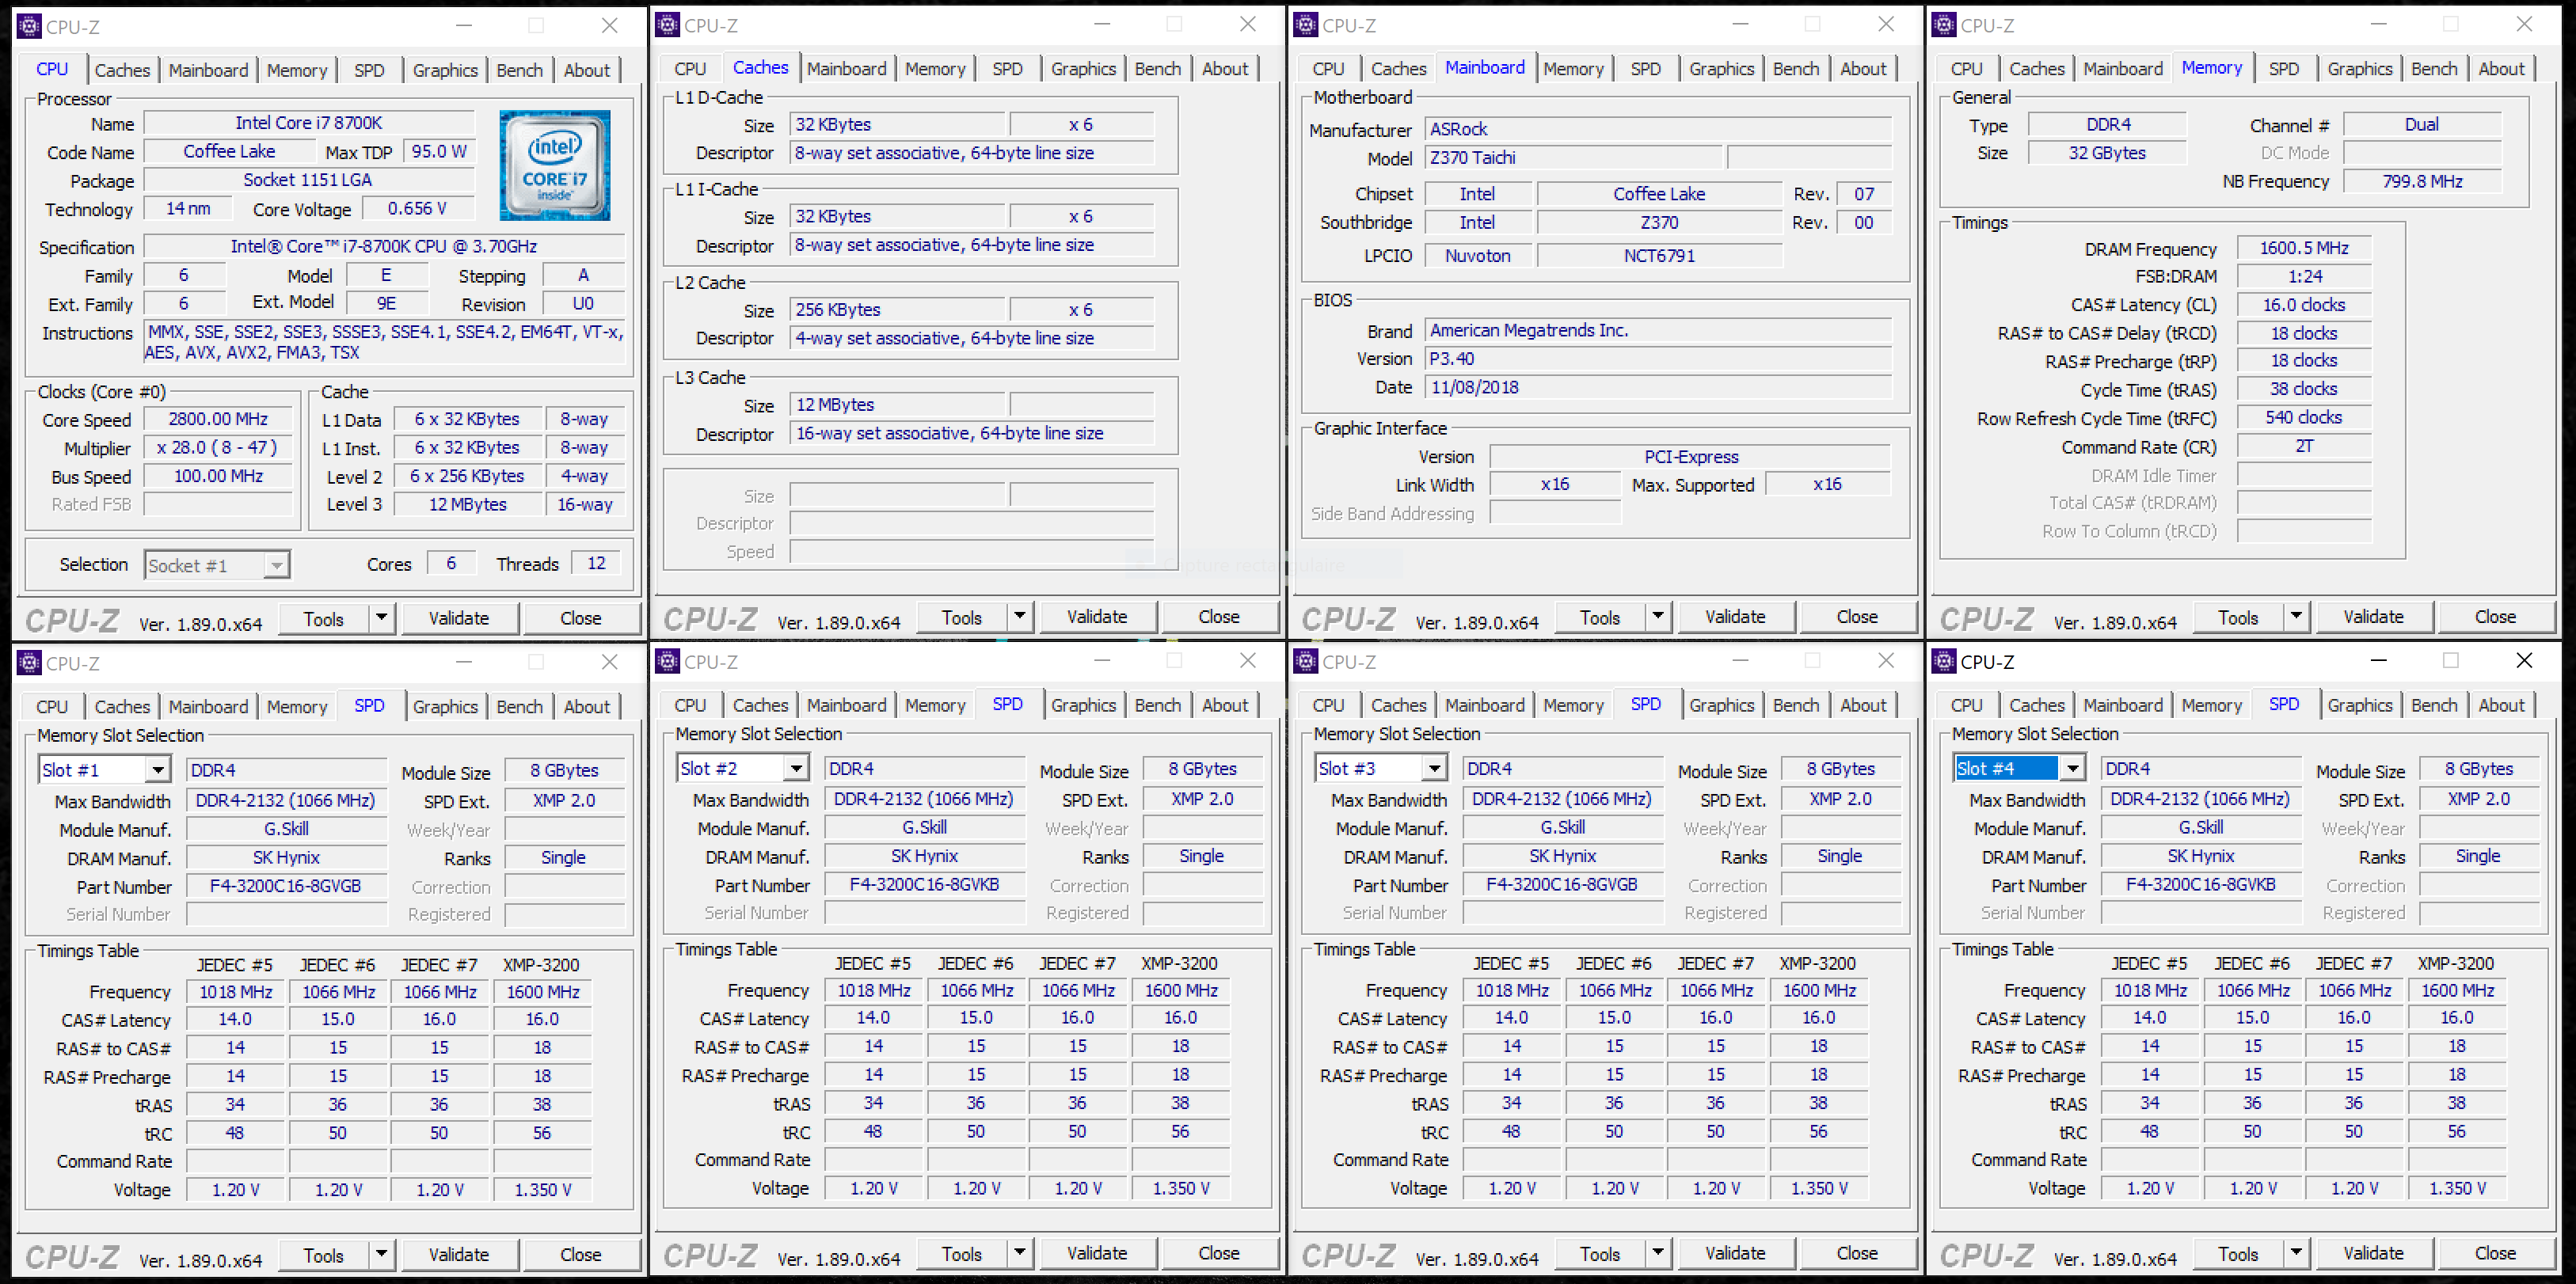
Task: Click the DRAM Frequency value field
Action: tap(2303, 248)
